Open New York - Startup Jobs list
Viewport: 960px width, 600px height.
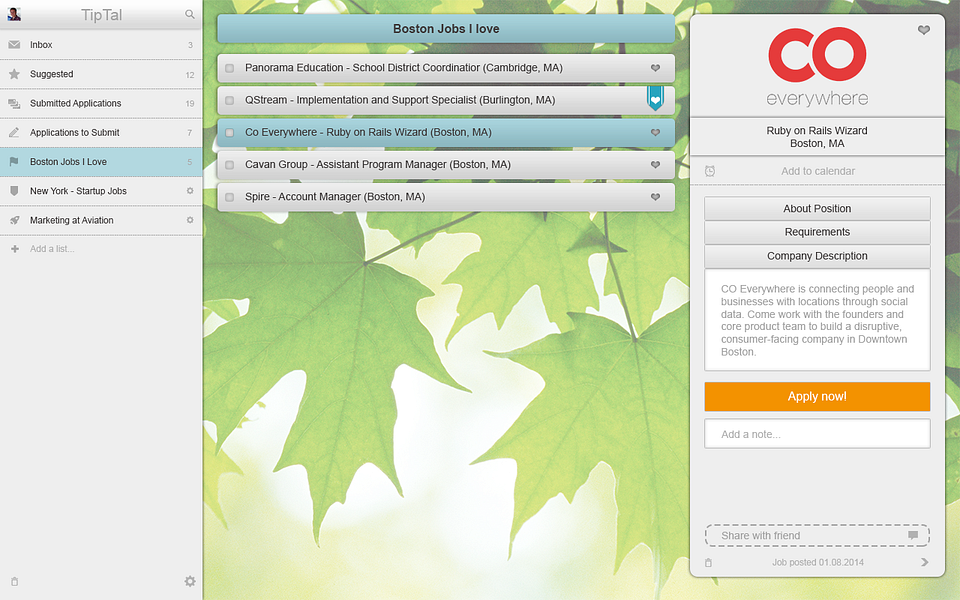click(101, 191)
